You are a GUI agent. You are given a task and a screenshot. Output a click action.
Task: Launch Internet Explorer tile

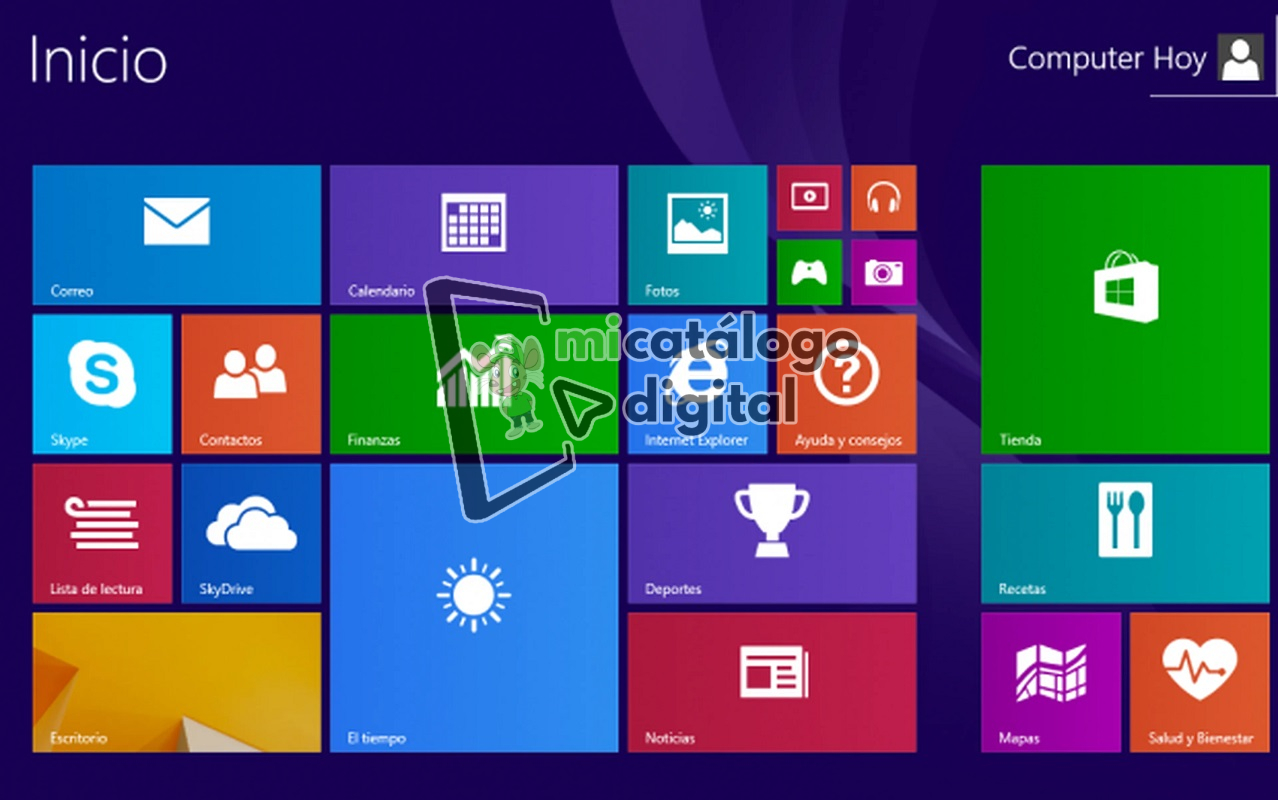[x=697, y=384]
